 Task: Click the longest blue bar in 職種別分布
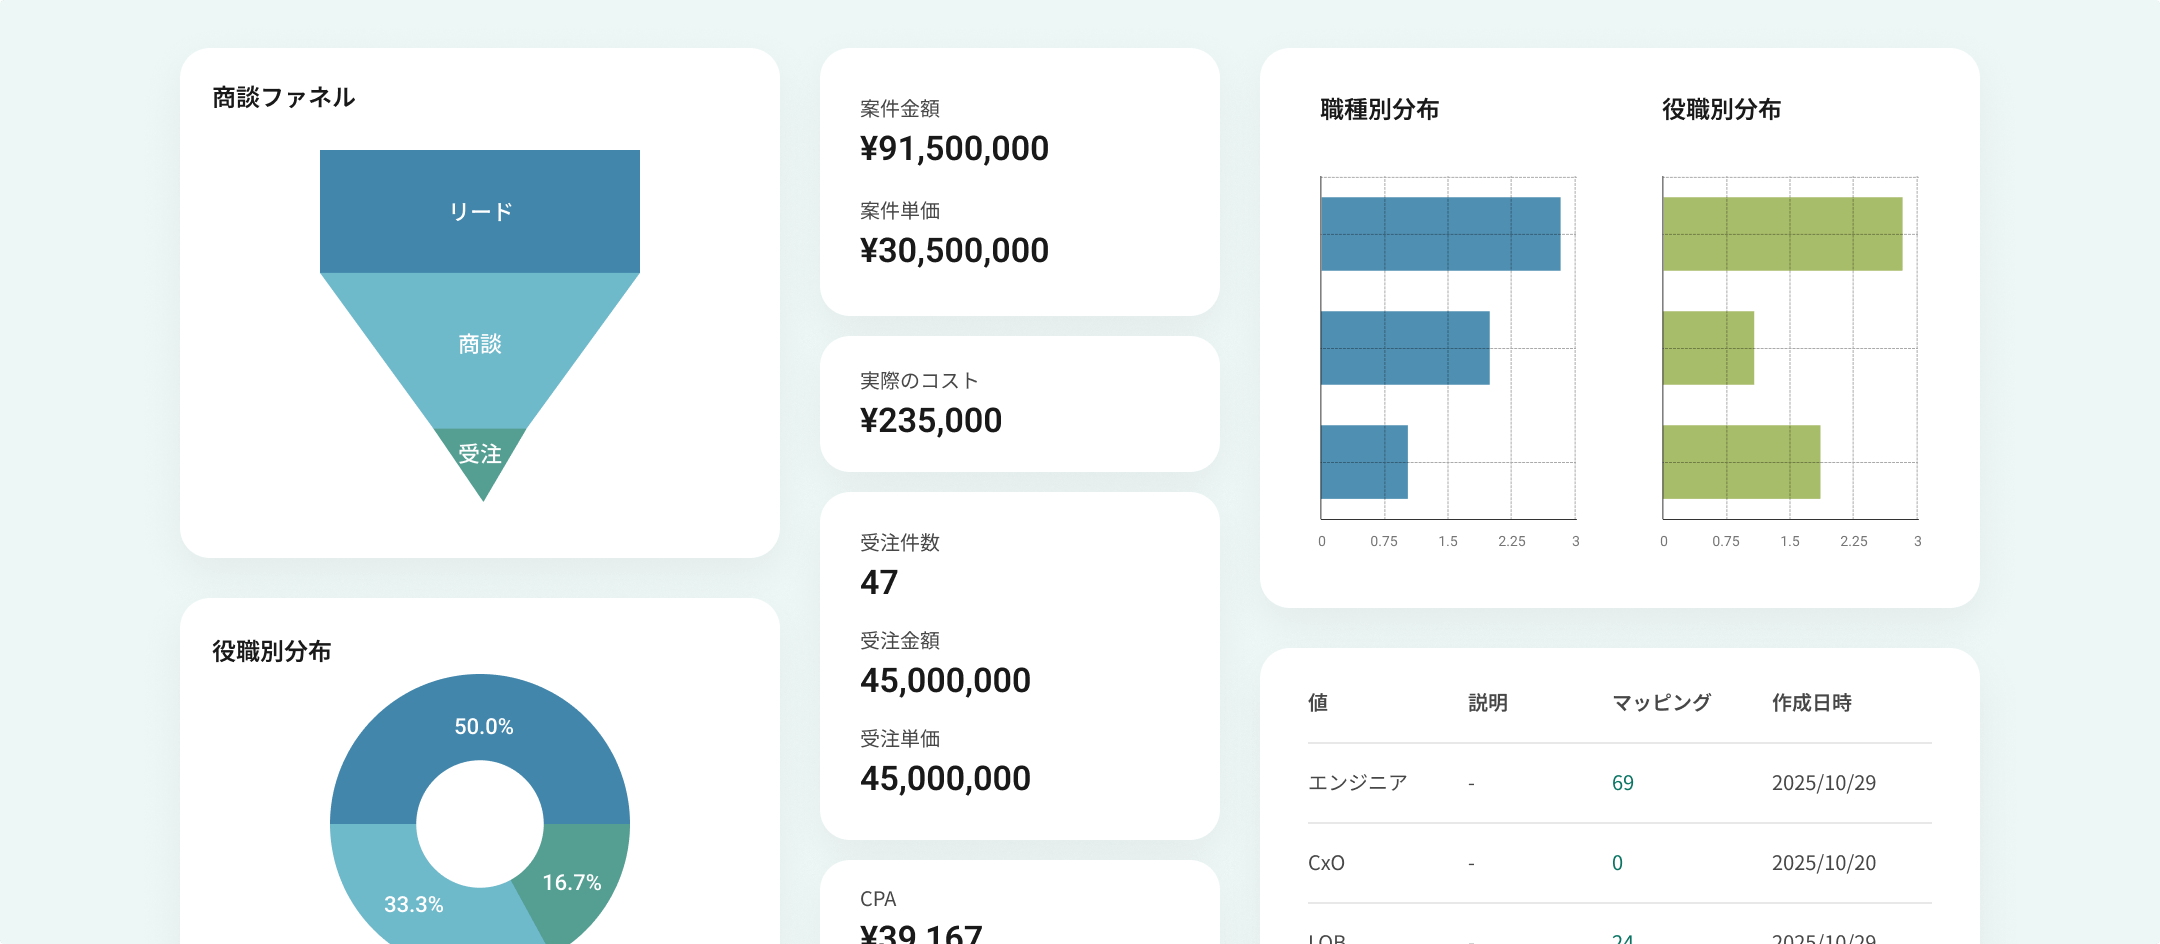(x=1440, y=234)
